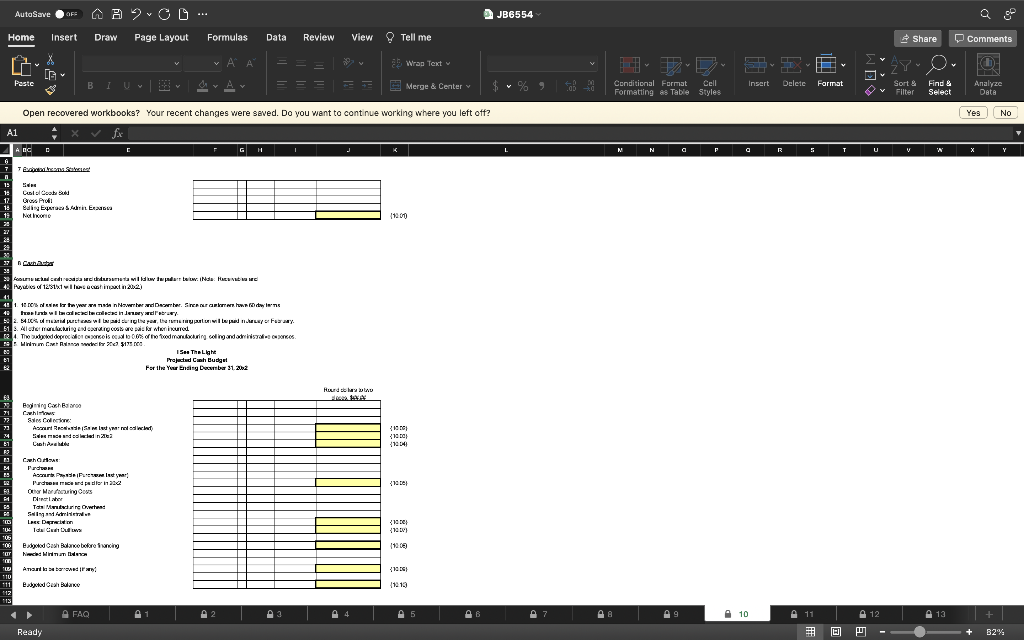Switch to the Insert ribbon tab
1024x640 pixels.
[x=64, y=37]
